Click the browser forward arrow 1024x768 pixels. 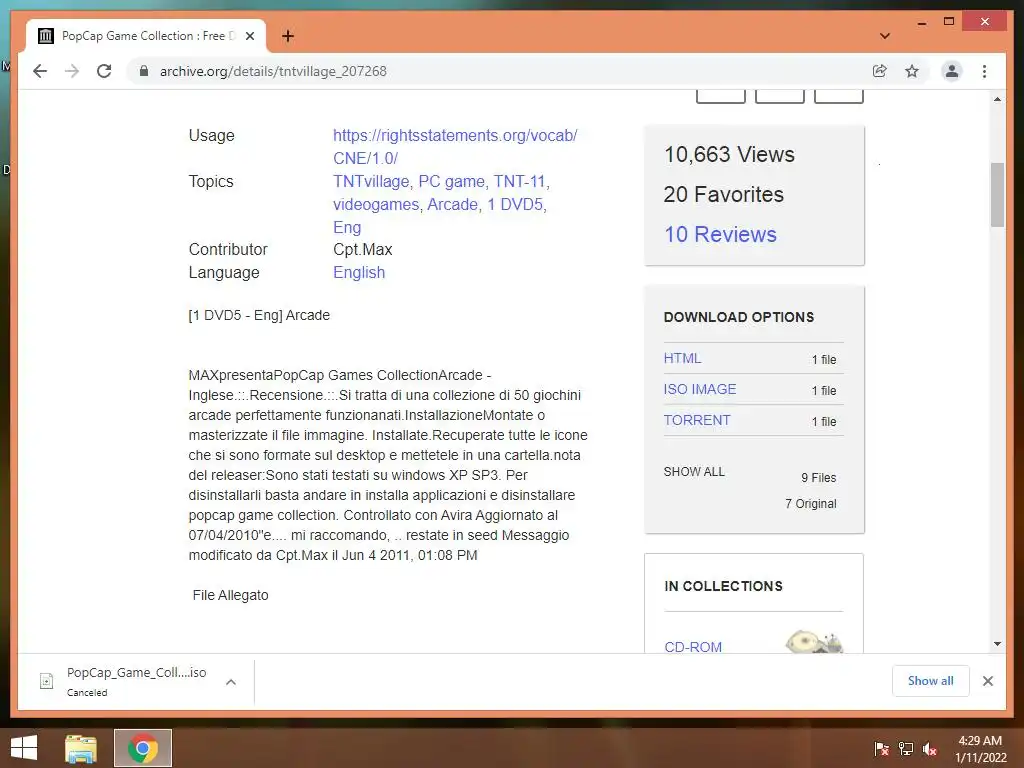[x=72, y=71]
